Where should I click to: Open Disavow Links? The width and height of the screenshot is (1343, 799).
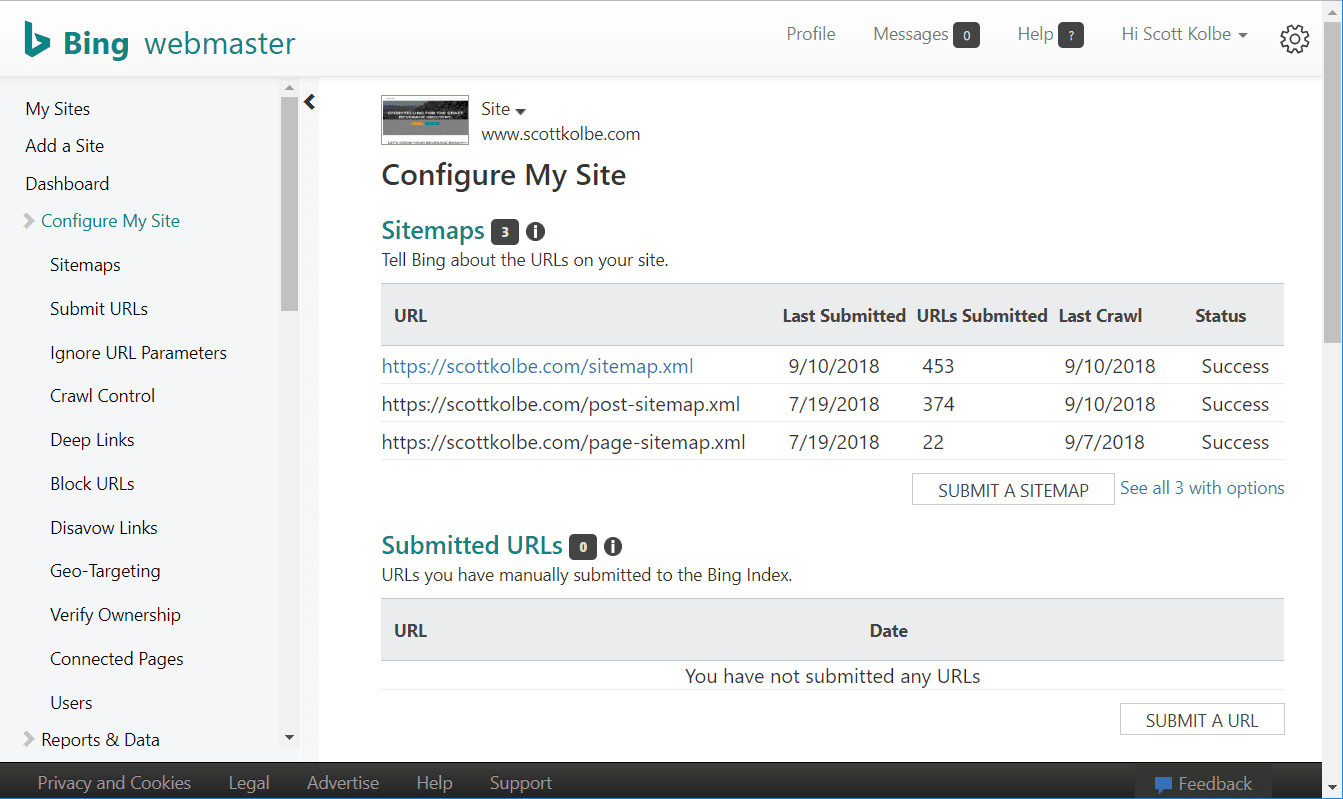[x=104, y=528]
